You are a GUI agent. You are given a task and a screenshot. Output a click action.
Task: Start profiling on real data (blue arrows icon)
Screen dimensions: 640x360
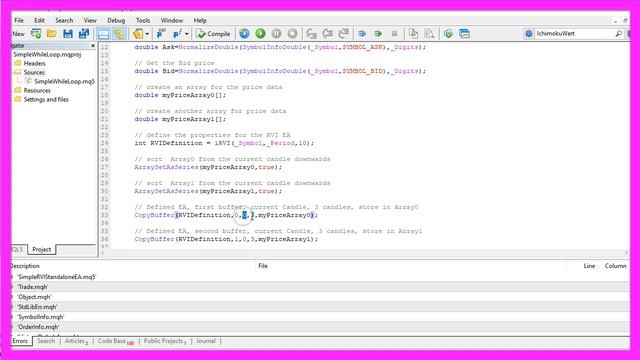point(362,34)
